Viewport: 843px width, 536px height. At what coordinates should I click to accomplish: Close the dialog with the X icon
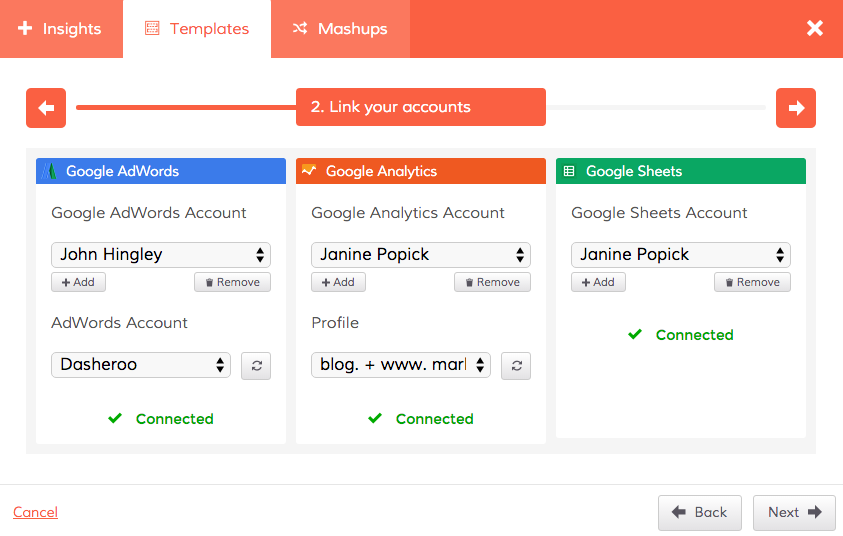815,28
